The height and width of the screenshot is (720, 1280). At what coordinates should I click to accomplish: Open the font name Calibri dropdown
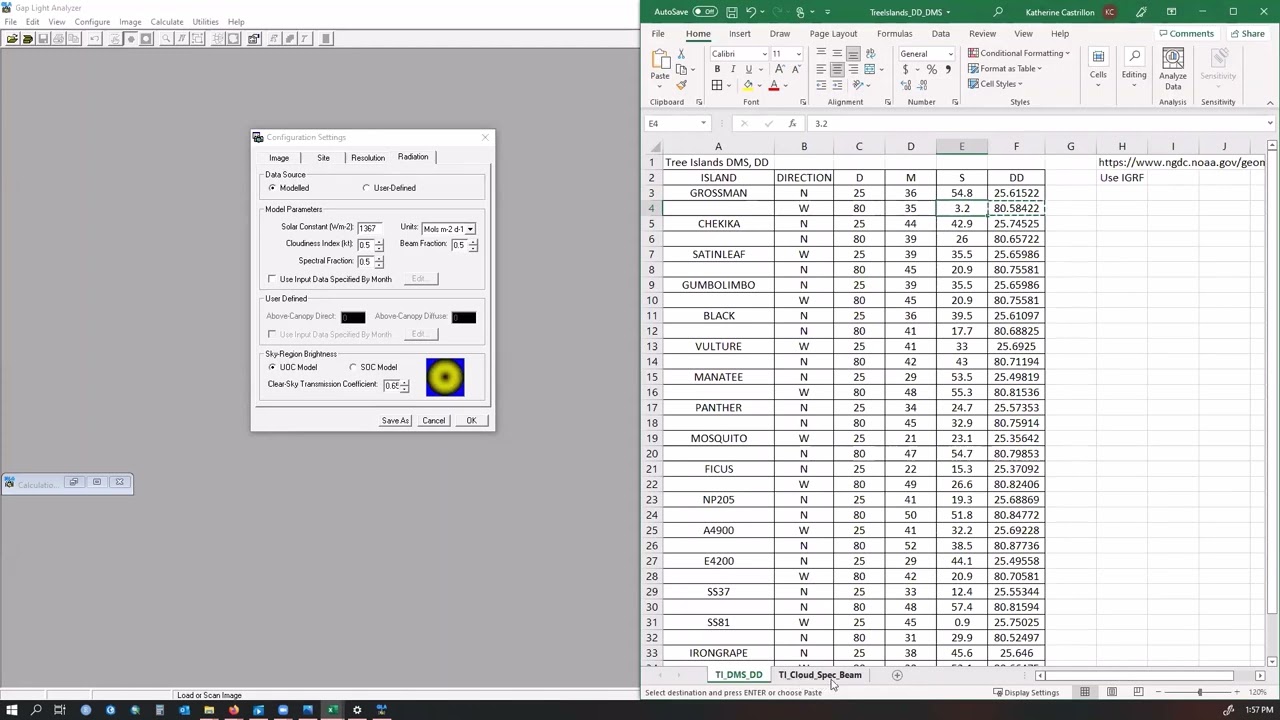click(765, 54)
